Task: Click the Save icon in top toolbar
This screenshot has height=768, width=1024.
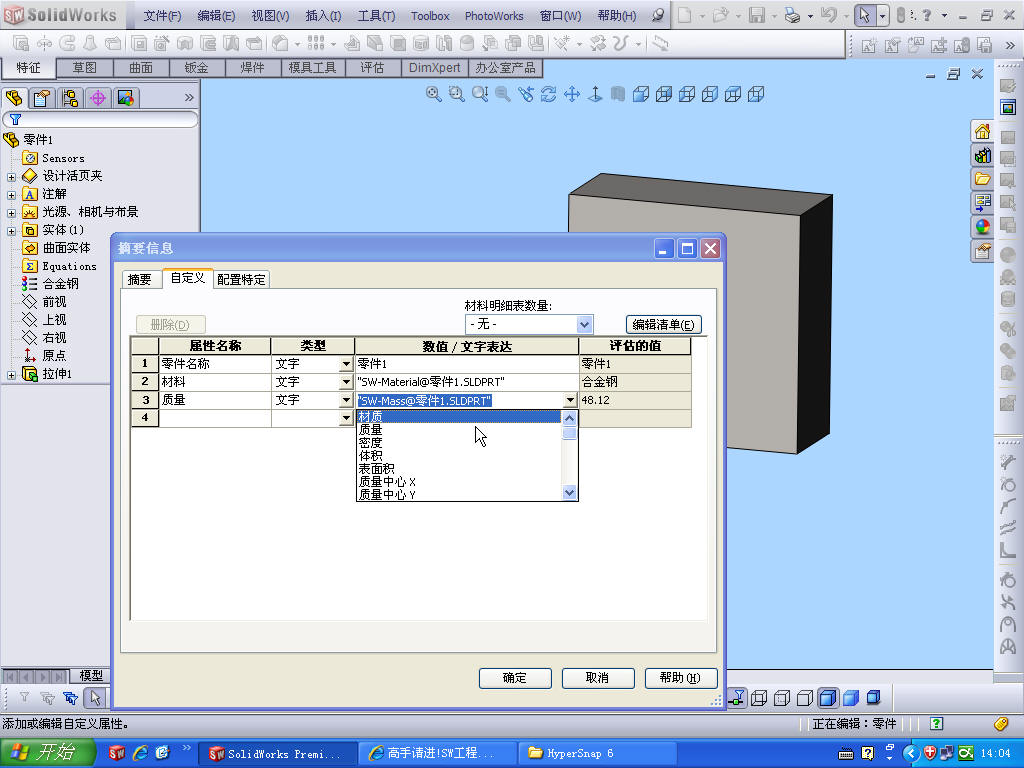Action: 757,15
